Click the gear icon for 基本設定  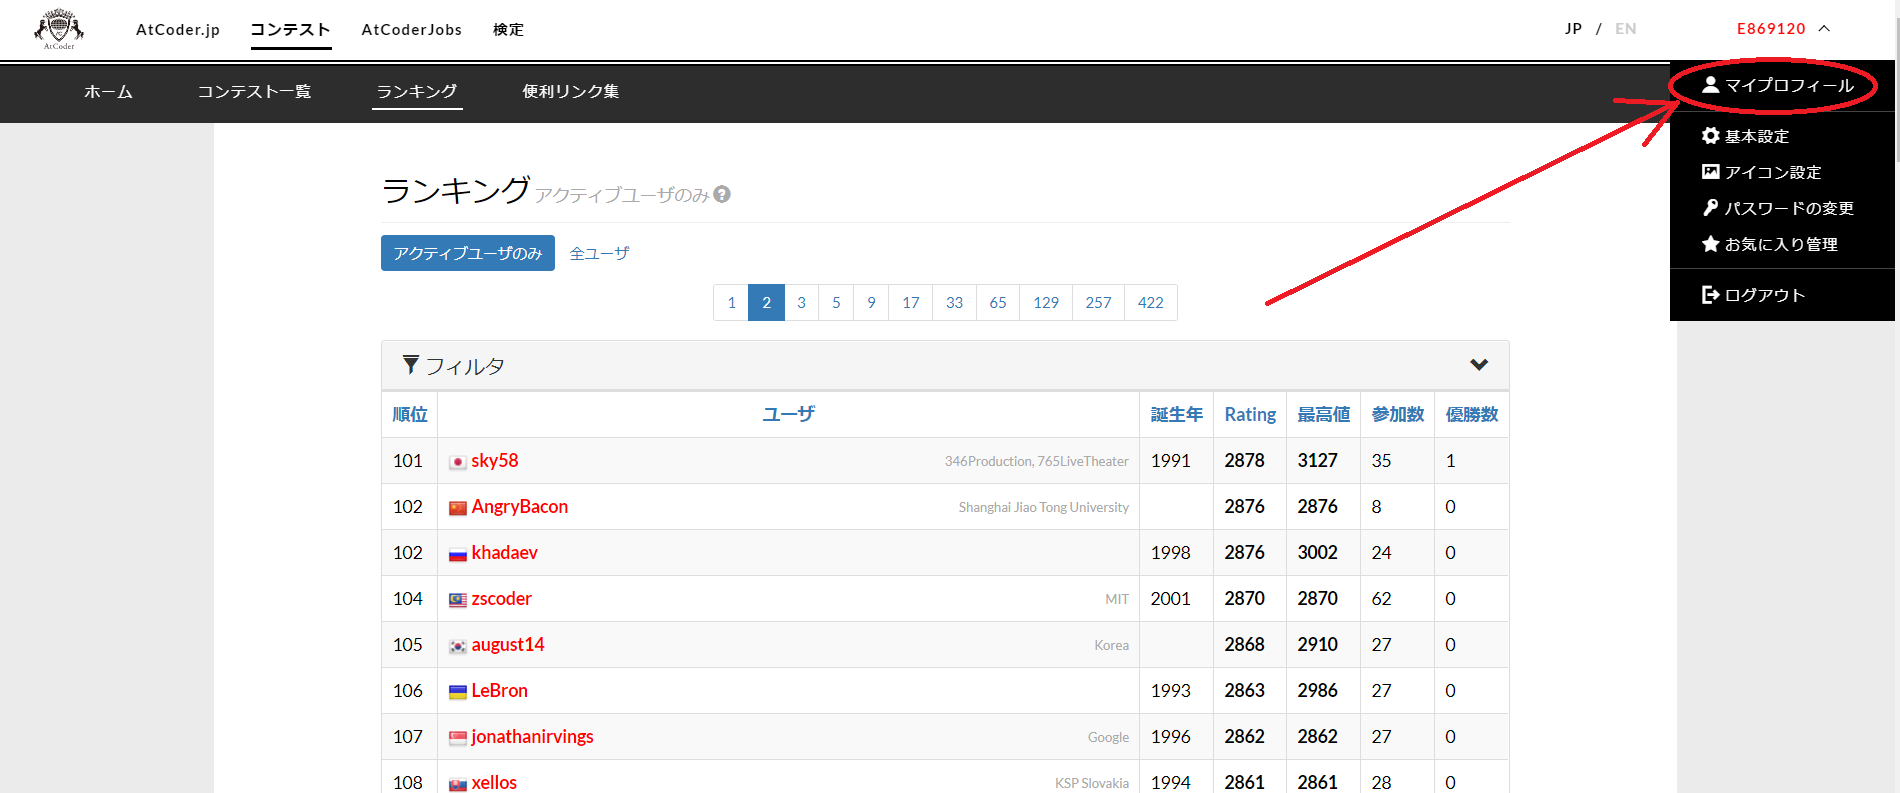click(1711, 136)
